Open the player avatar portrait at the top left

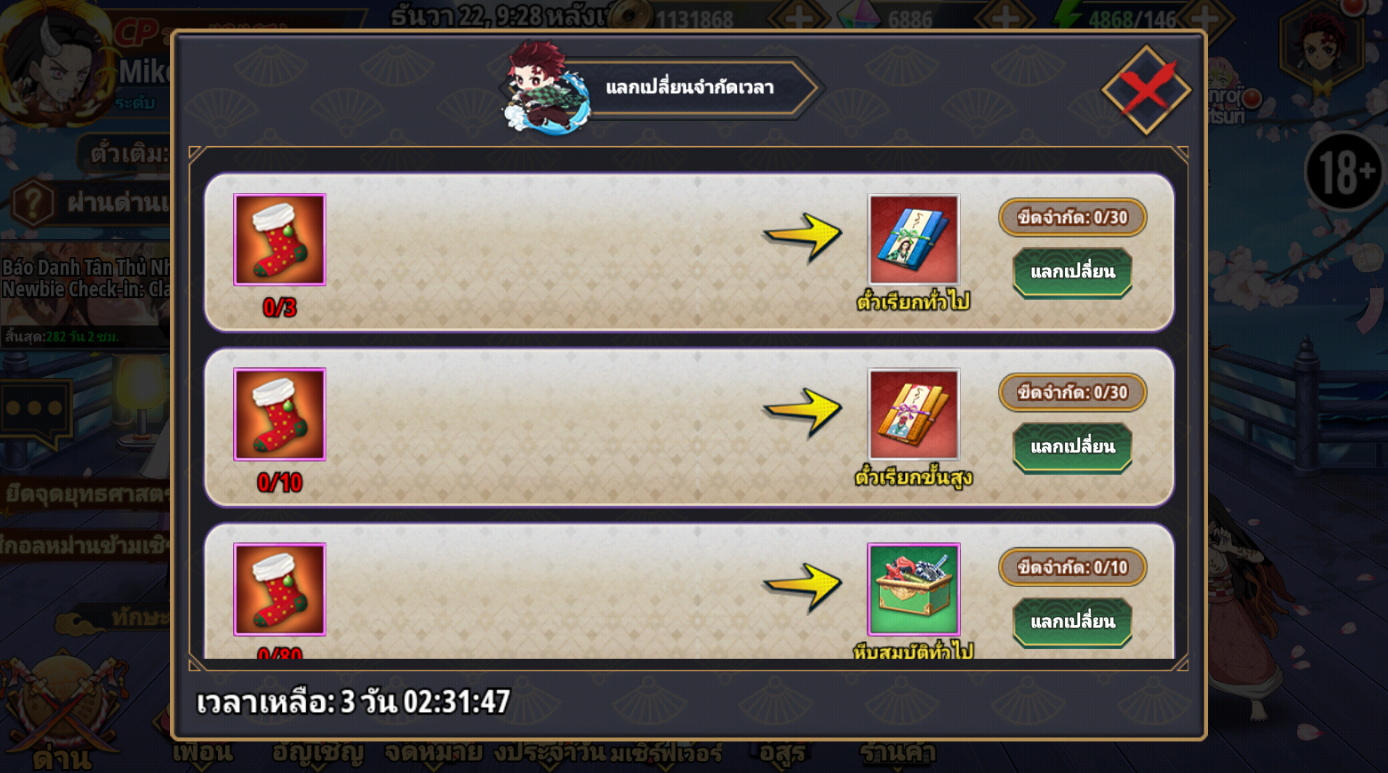pyautogui.click(x=55, y=60)
